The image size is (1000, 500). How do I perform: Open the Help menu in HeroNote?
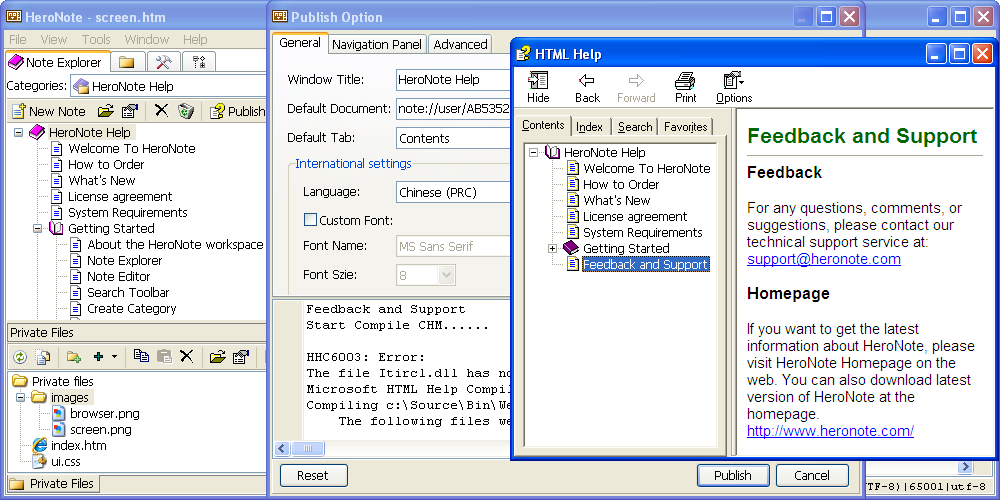[195, 40]
